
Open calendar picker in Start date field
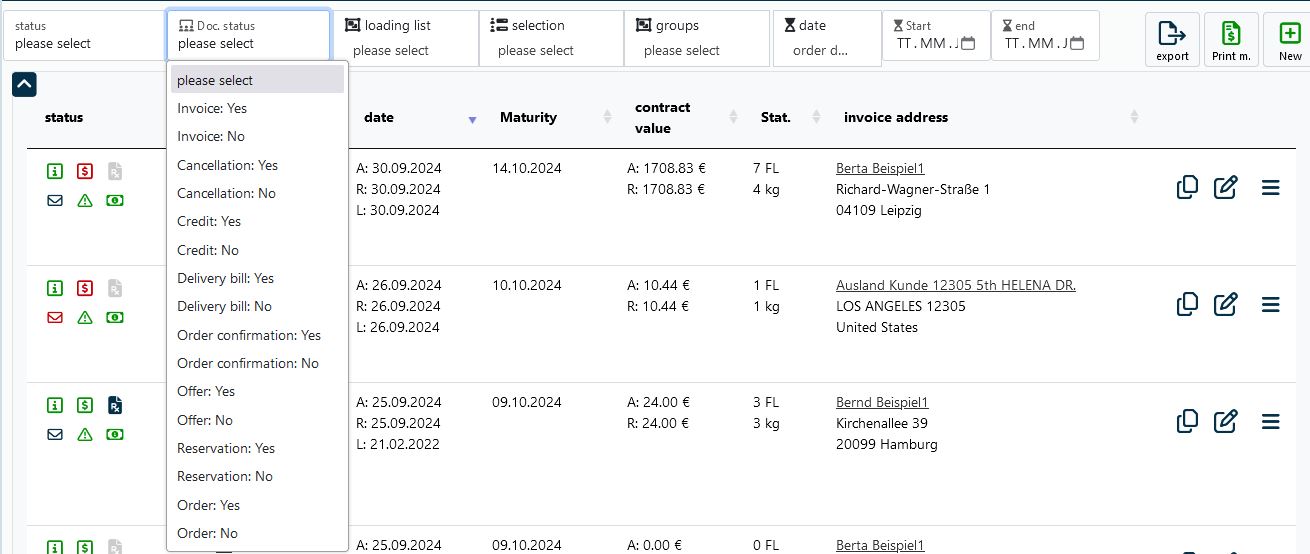click(968, 44)
